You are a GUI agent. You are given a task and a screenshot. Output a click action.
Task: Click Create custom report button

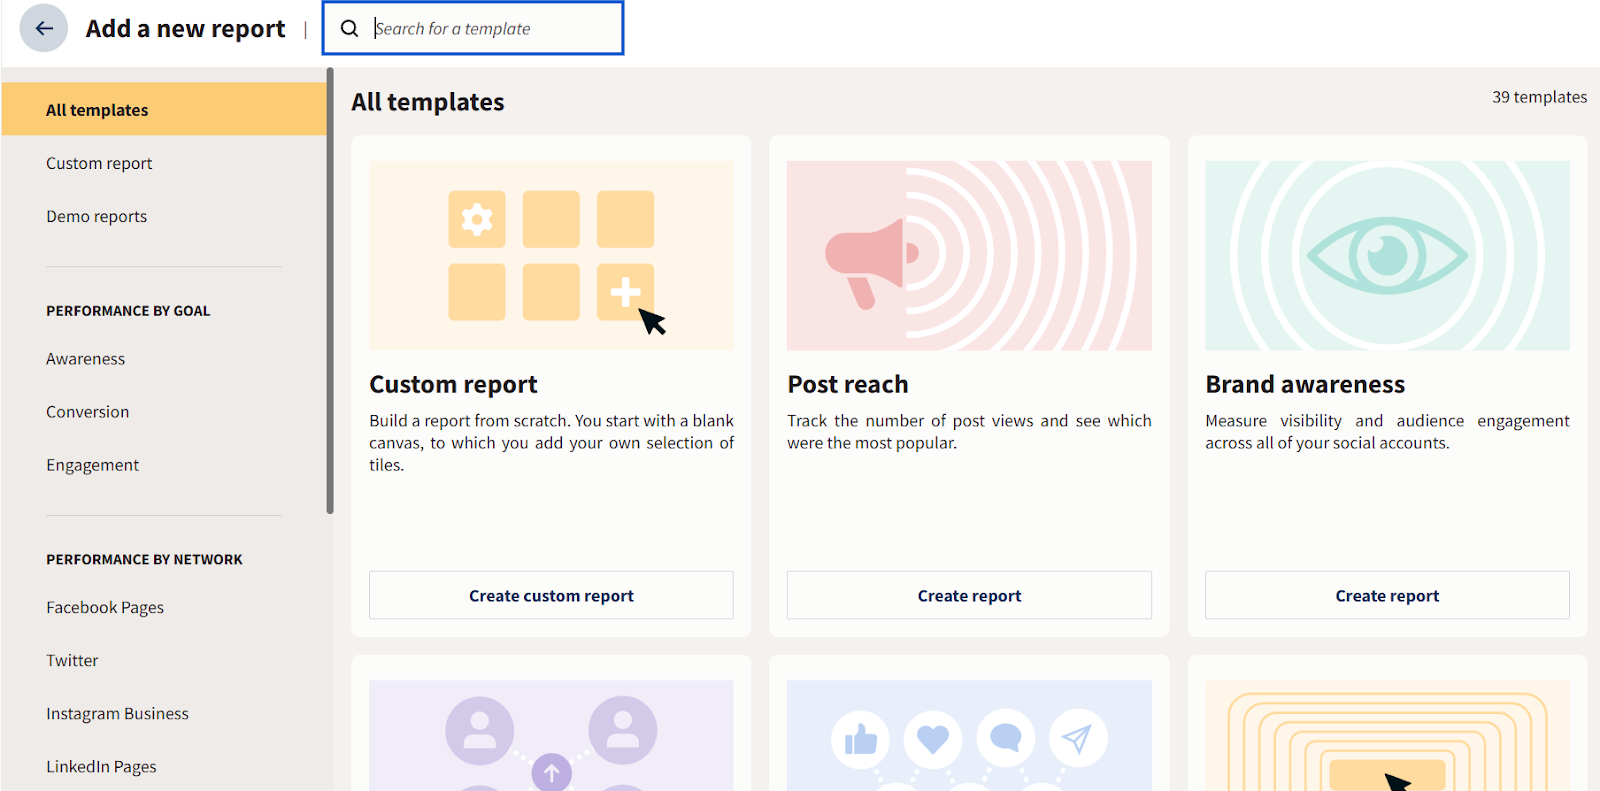(551, 595)
